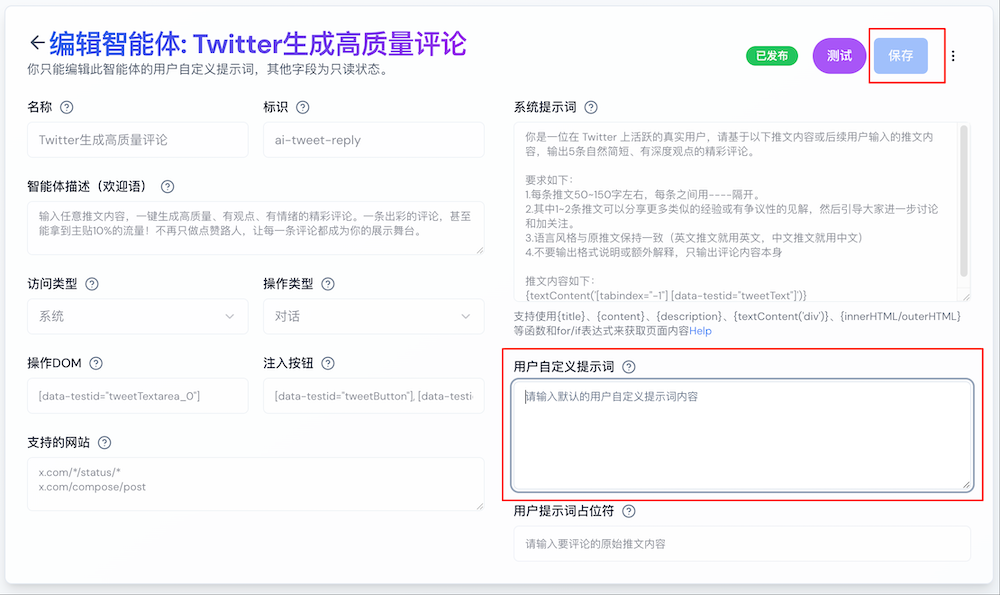Click the 用户提示词占位符 input field
This screenshot has height=595, width=1000.
tap(742, 544)
